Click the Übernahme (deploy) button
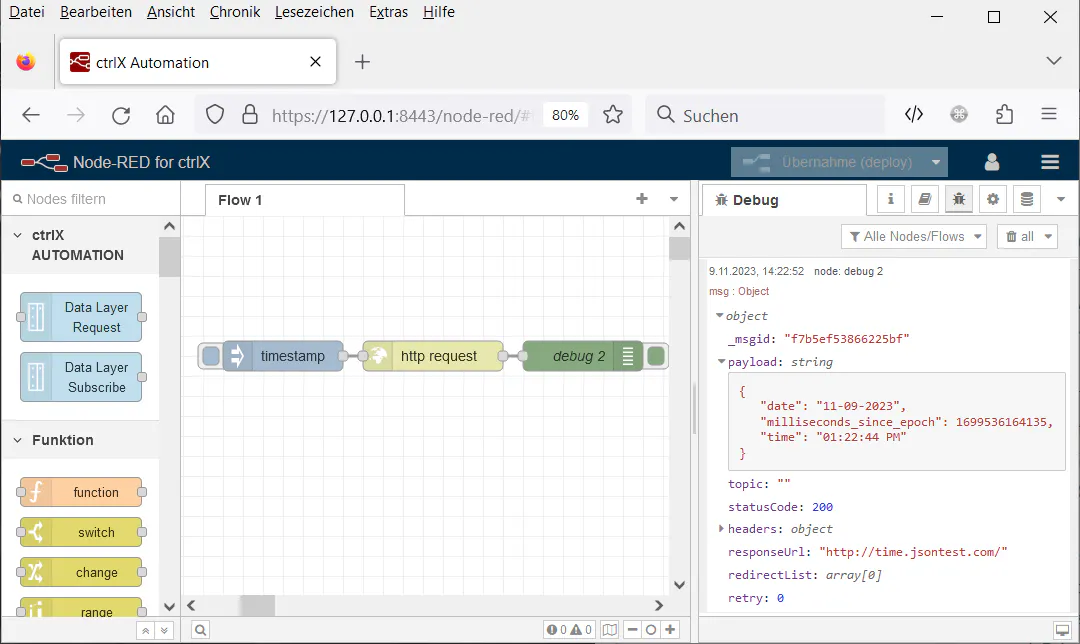The width and height of the screenshot is (1080, 644). click(x=838, y=162)
